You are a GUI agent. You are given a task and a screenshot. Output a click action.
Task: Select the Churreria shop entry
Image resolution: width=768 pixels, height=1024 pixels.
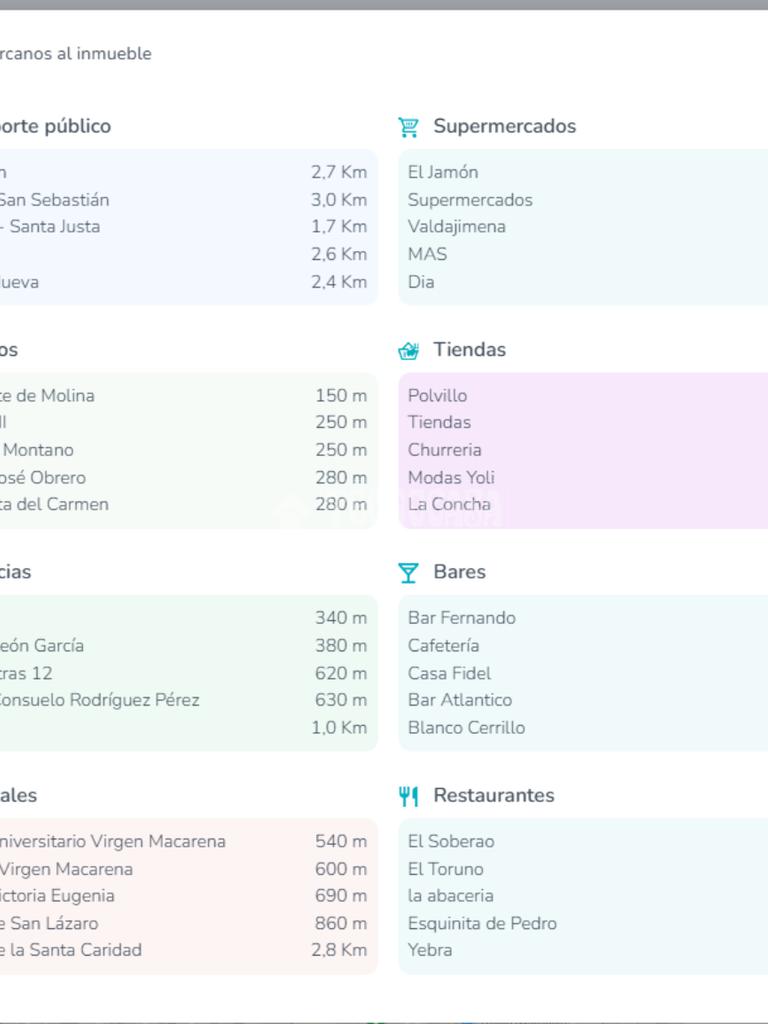coord(444,450)
